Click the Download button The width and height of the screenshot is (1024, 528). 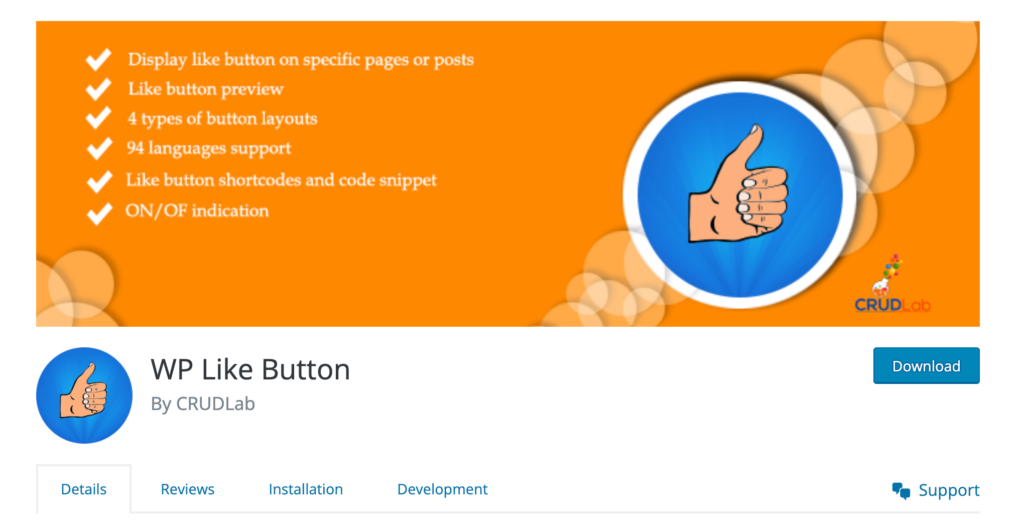point(926,365)
